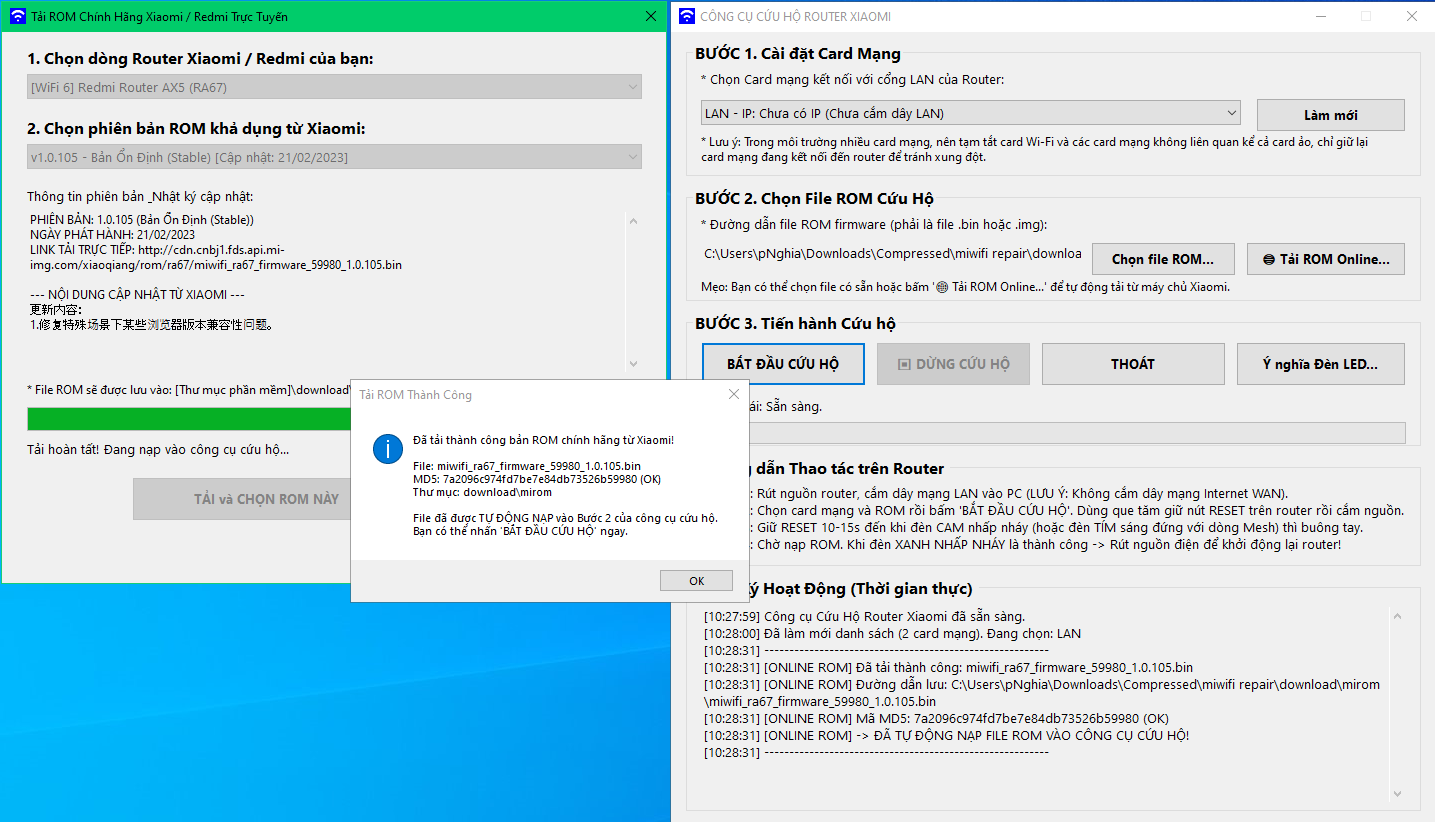Click the rescue progress bar under the status line

[1077, 432]
